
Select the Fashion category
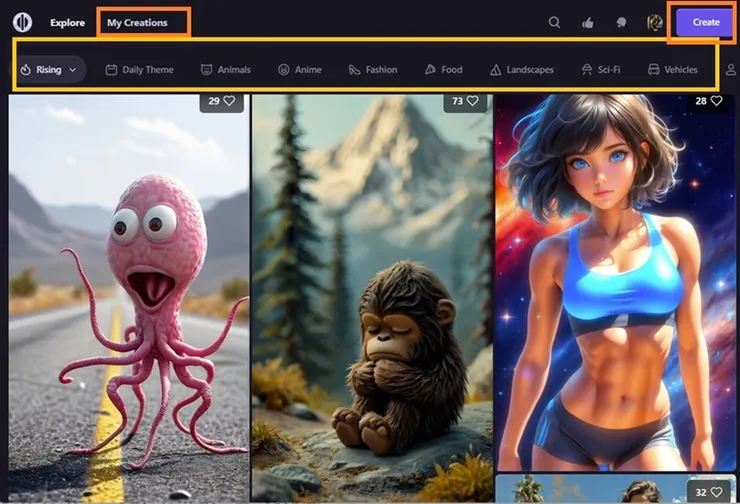tap(373, 70)
